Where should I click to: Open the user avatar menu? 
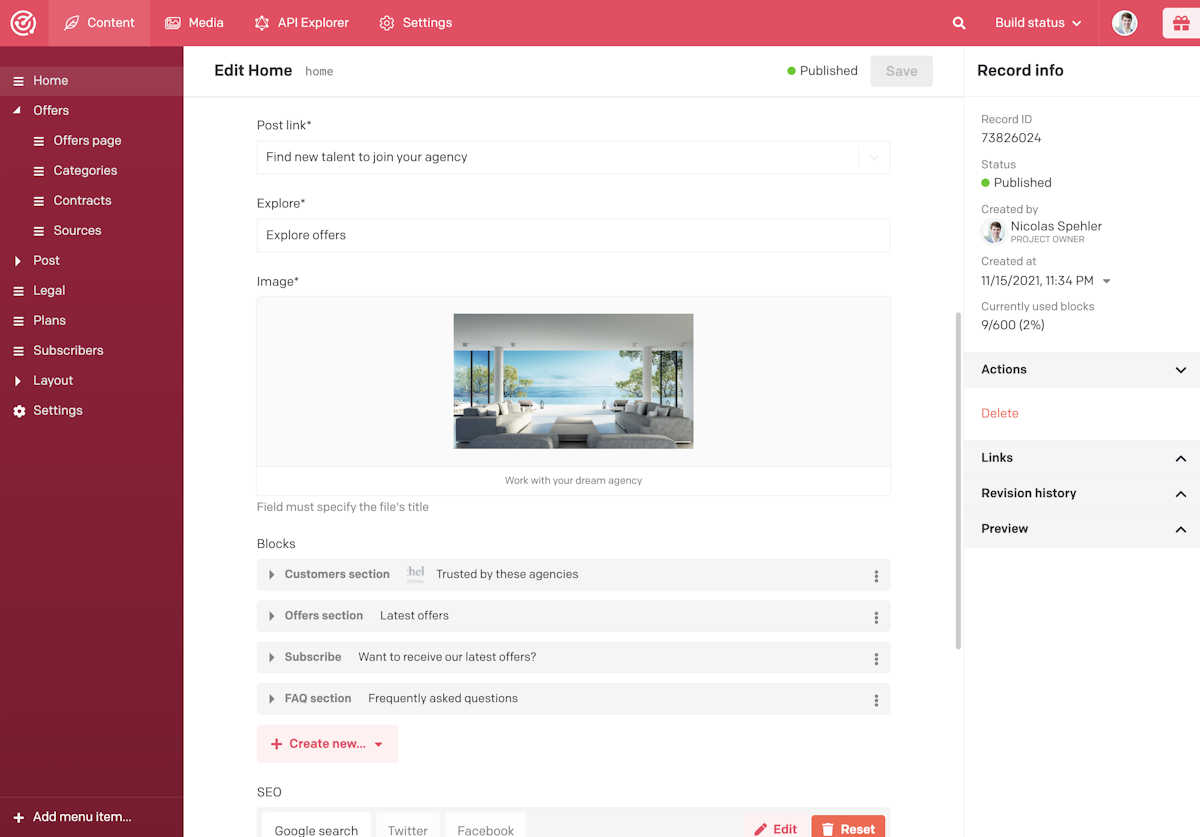point(1125,23)
